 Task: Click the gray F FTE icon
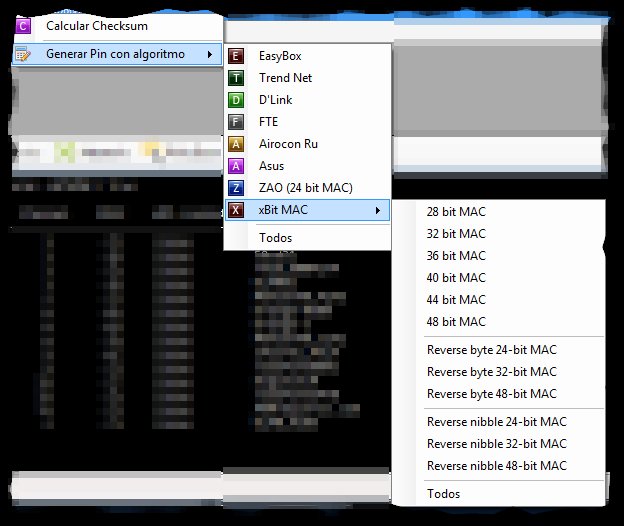236,122
